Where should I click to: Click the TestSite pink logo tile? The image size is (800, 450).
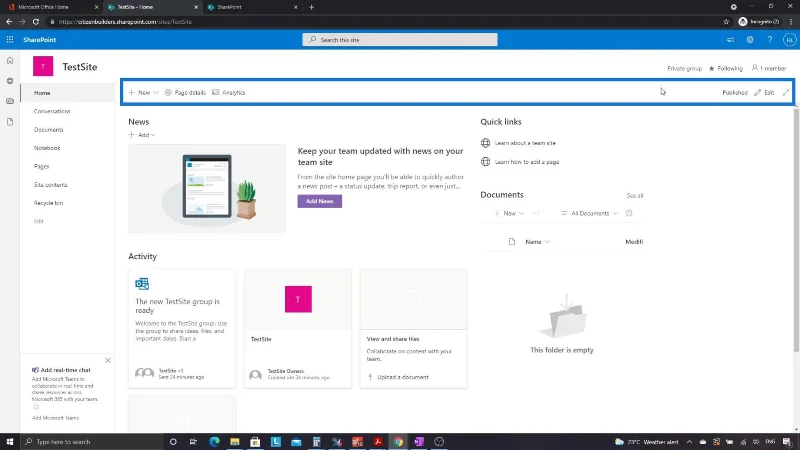click(x=43, y=66)
